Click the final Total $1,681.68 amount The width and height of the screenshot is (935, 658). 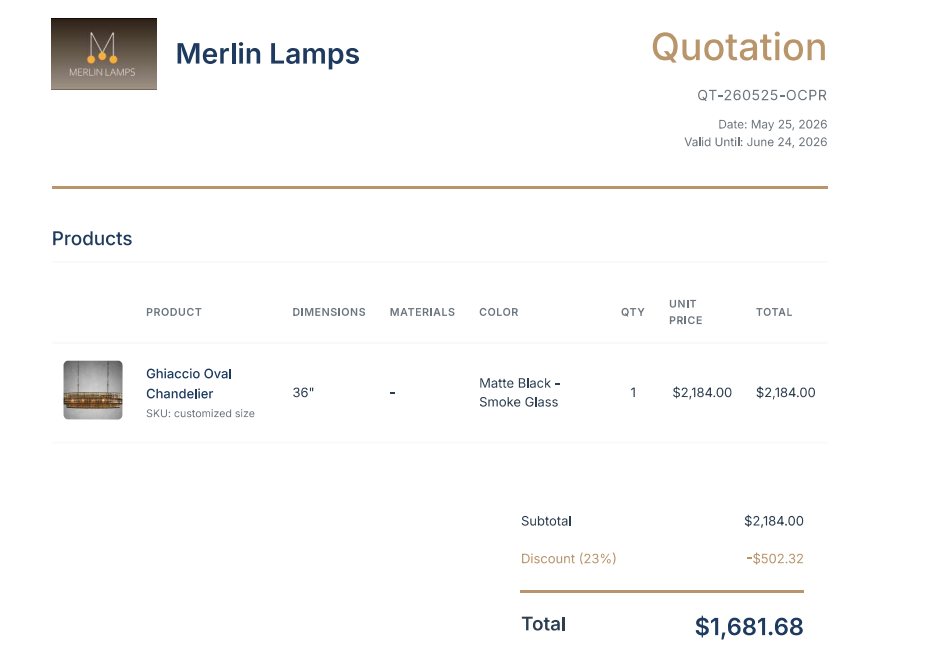tap(749, 627)
